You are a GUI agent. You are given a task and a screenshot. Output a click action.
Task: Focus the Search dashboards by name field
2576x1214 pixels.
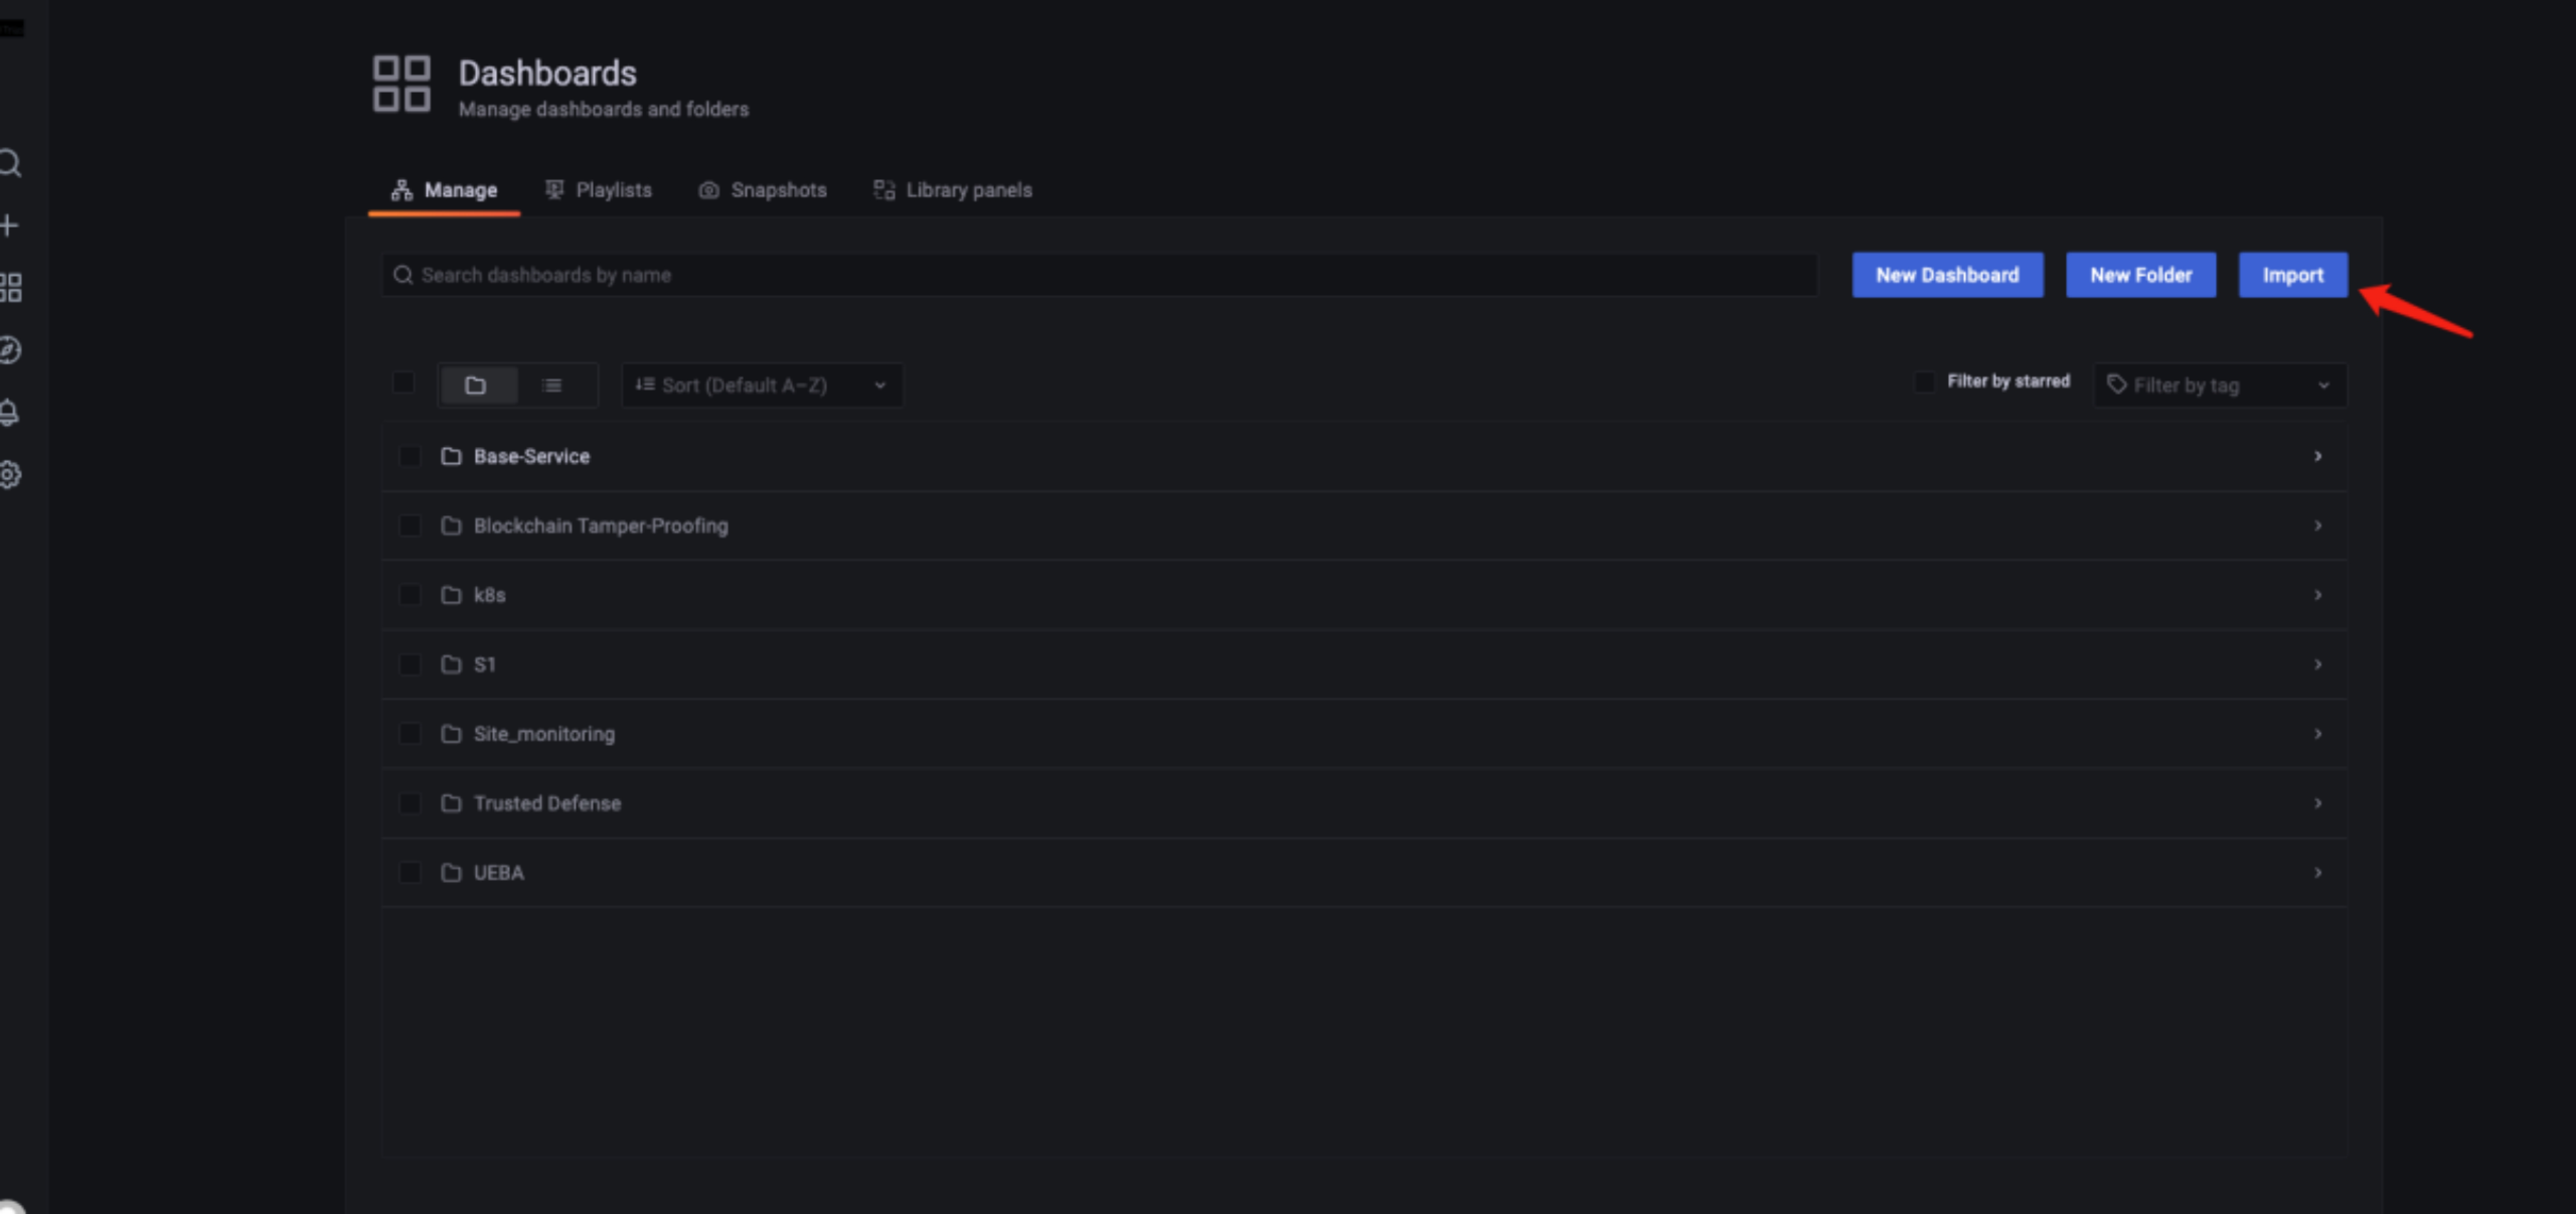(1100, 275)
